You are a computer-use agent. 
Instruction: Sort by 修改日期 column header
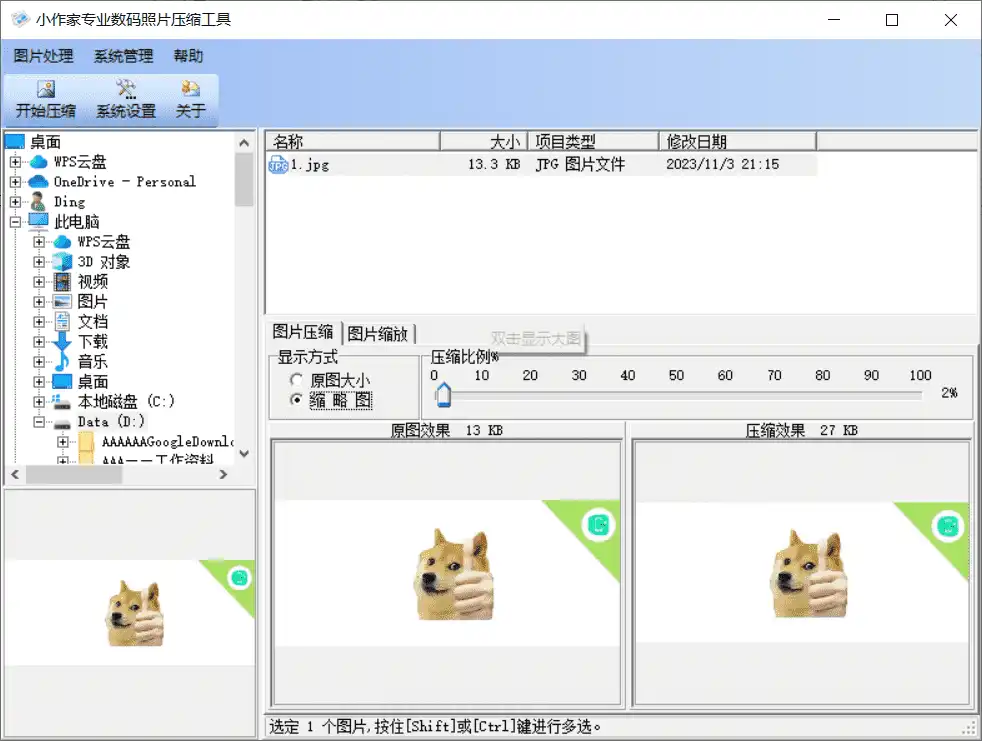[738, 141]
